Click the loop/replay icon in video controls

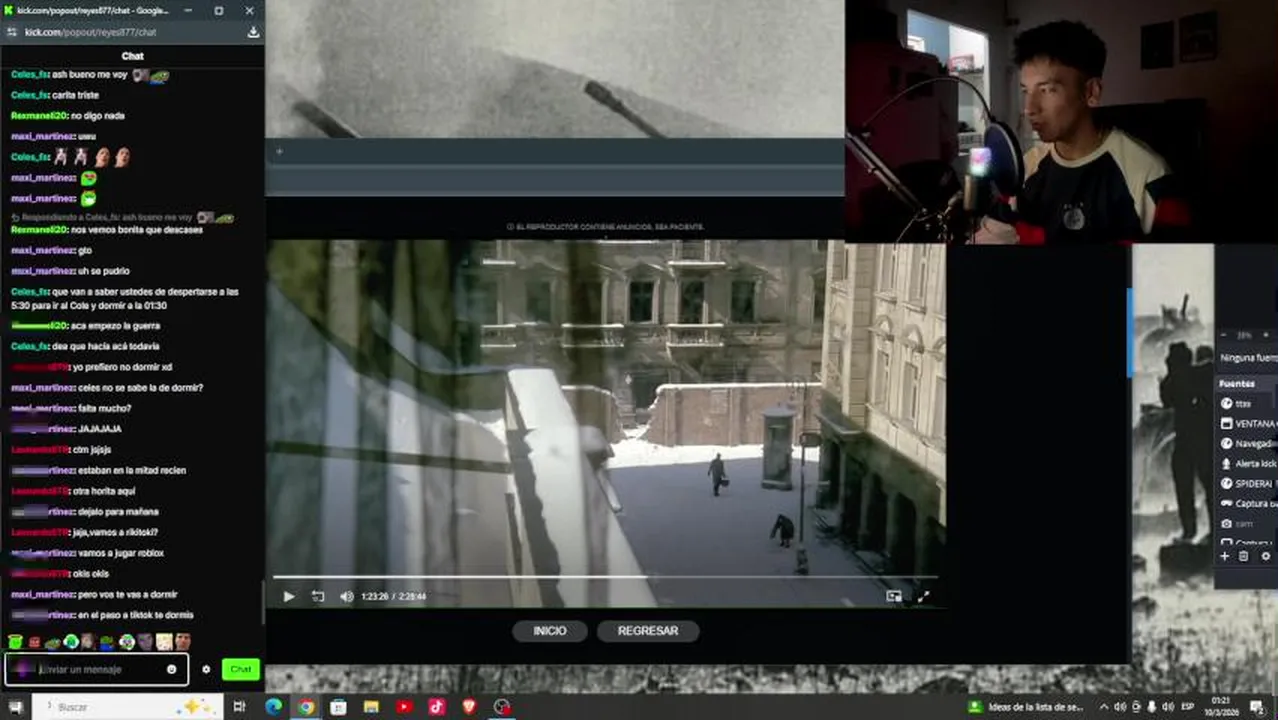click(x=318, y=596)
